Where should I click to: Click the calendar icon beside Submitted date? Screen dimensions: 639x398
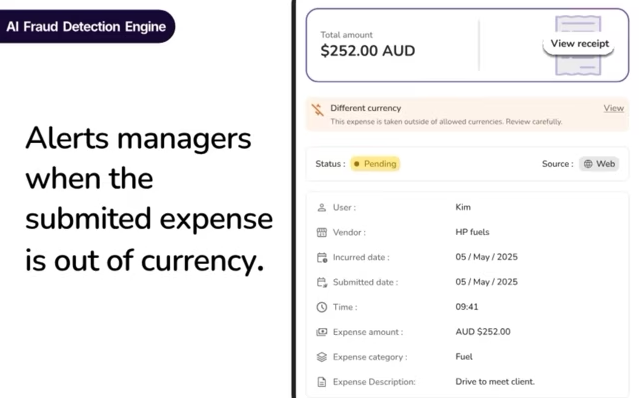[x=322, y=282]
